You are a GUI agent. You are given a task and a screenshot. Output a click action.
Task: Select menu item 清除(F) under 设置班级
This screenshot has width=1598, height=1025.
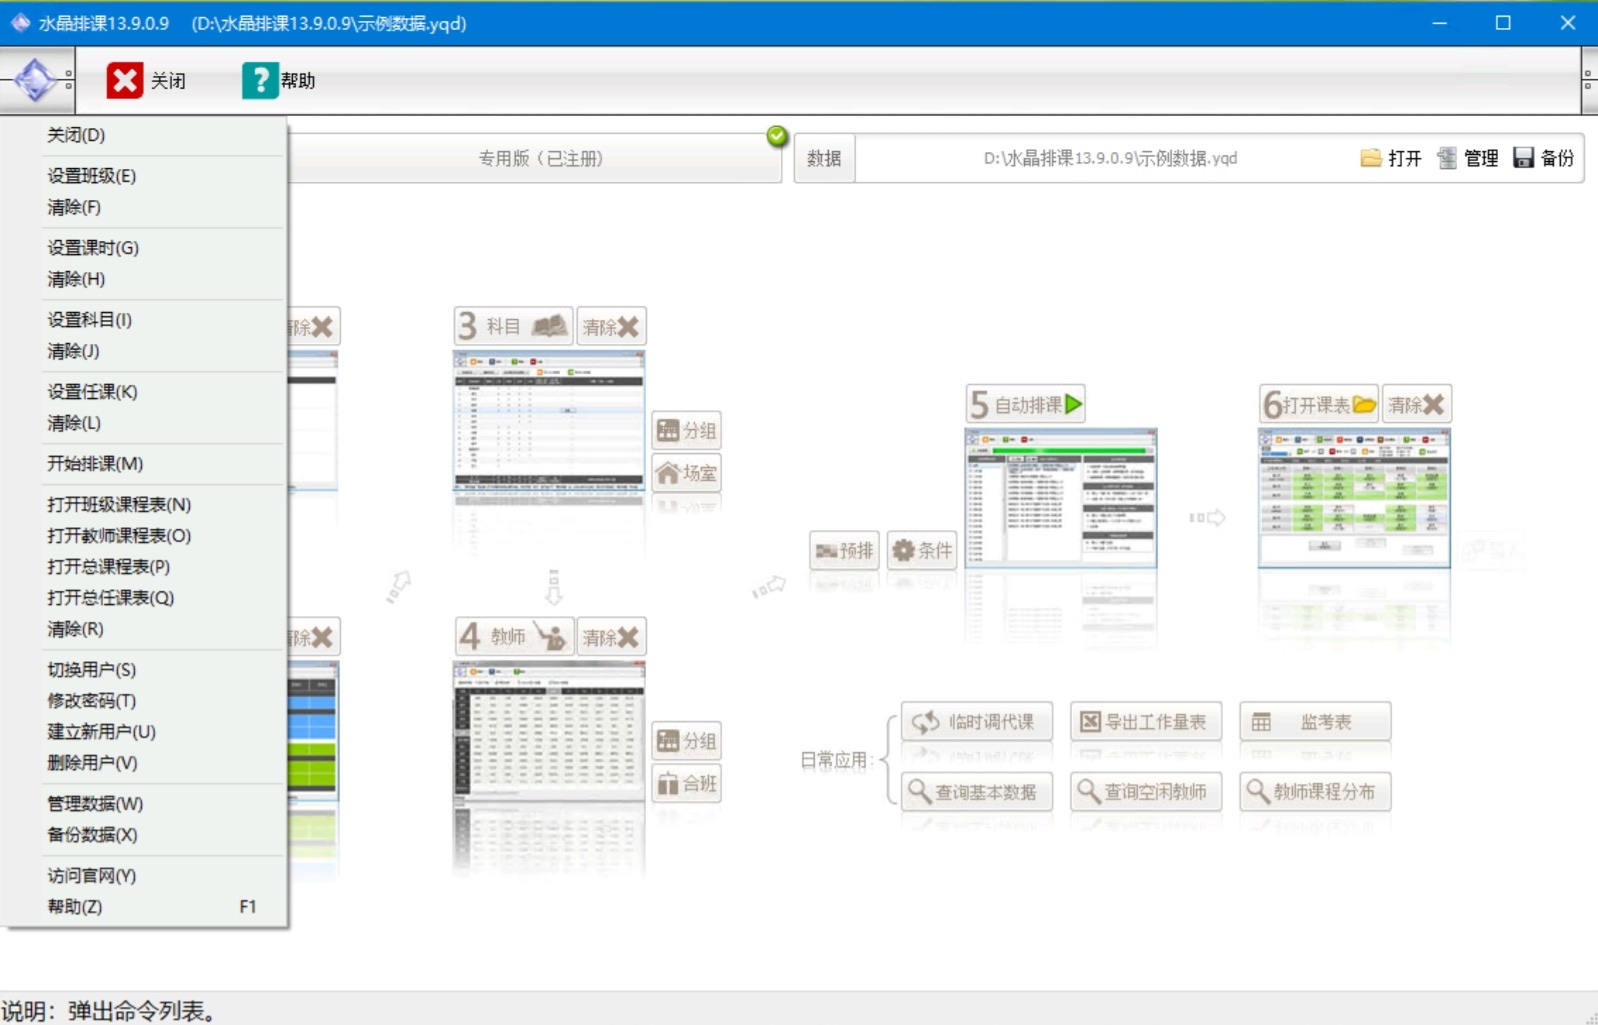click(145, 207)
